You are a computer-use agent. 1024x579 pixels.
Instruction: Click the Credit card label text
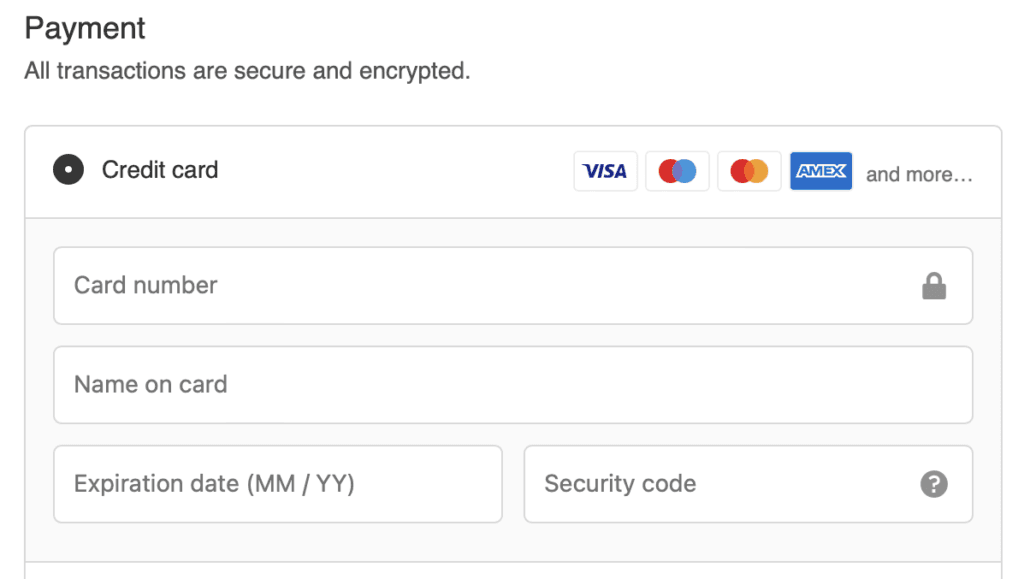[x=159, y=169]
